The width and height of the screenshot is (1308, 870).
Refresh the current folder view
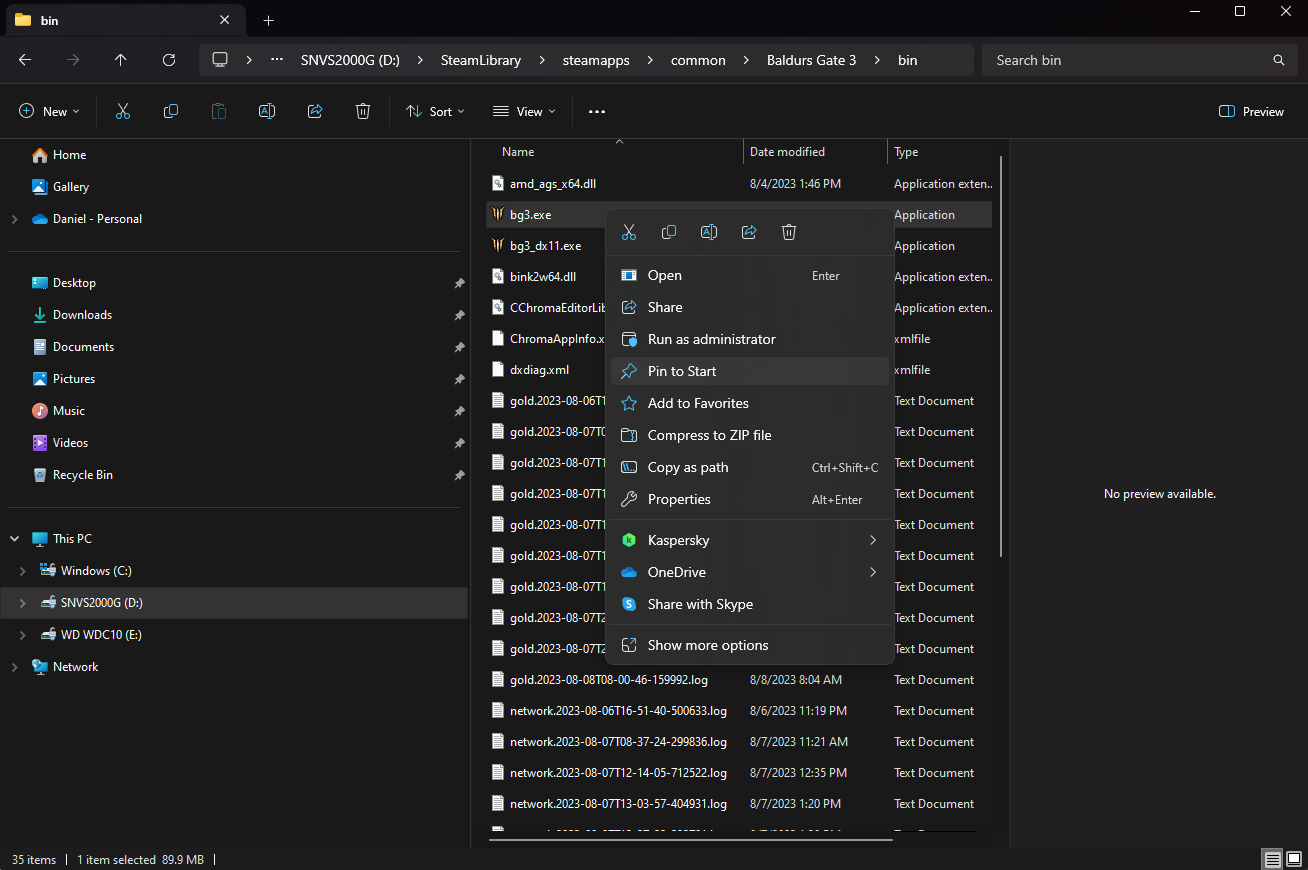point(169,60)
